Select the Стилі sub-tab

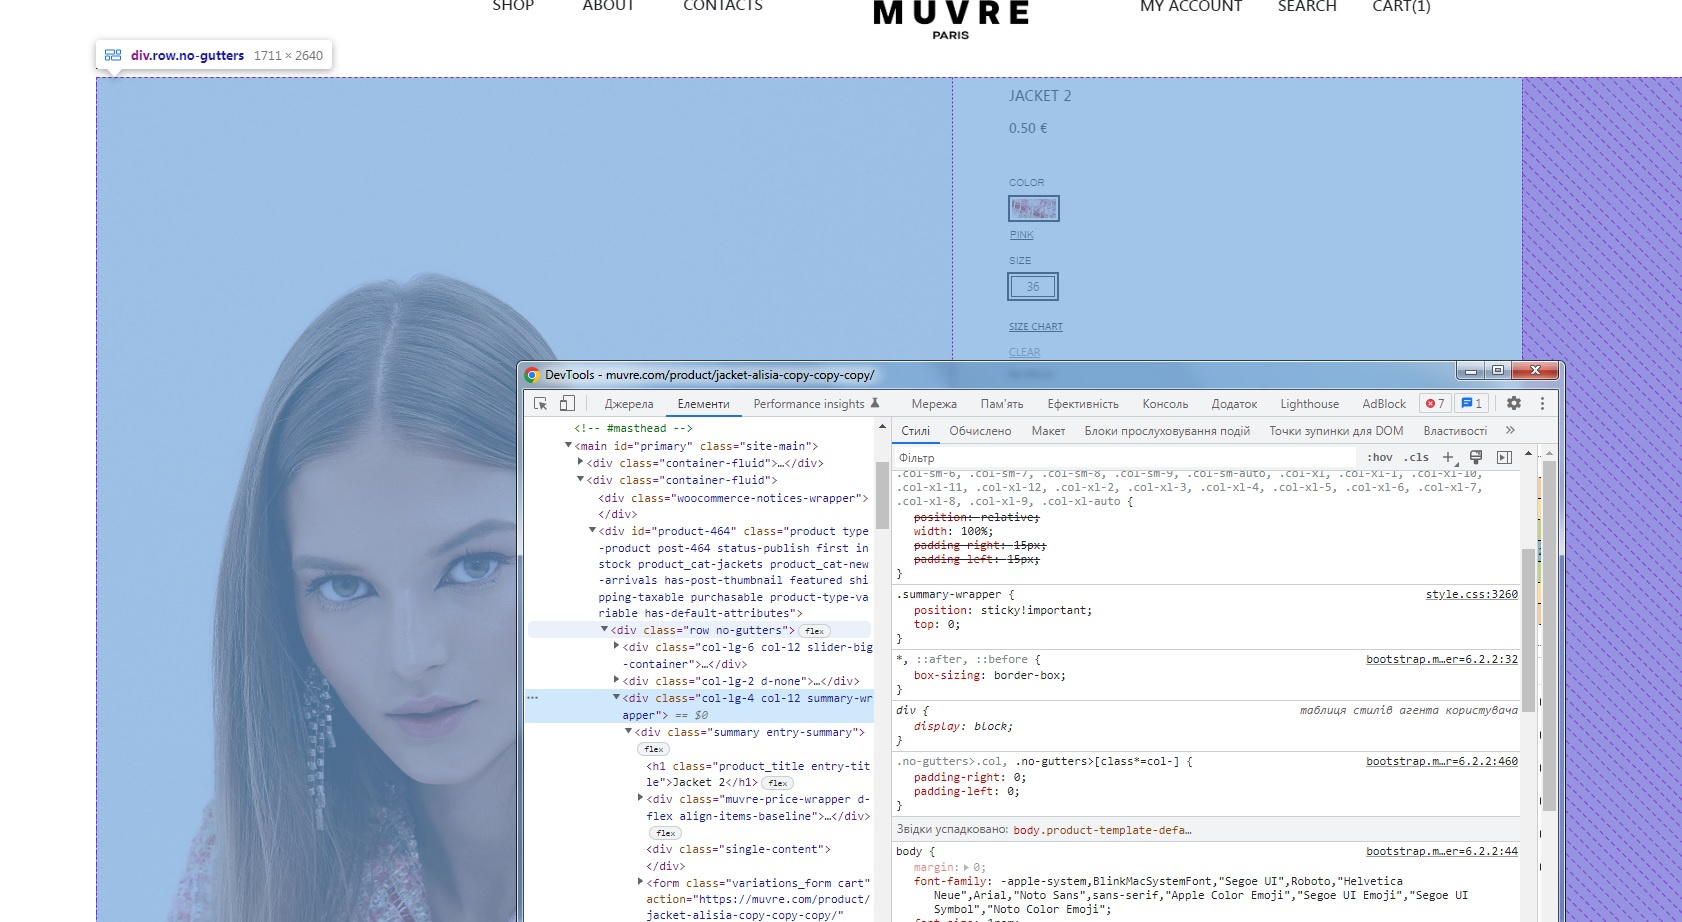point(915,431)
